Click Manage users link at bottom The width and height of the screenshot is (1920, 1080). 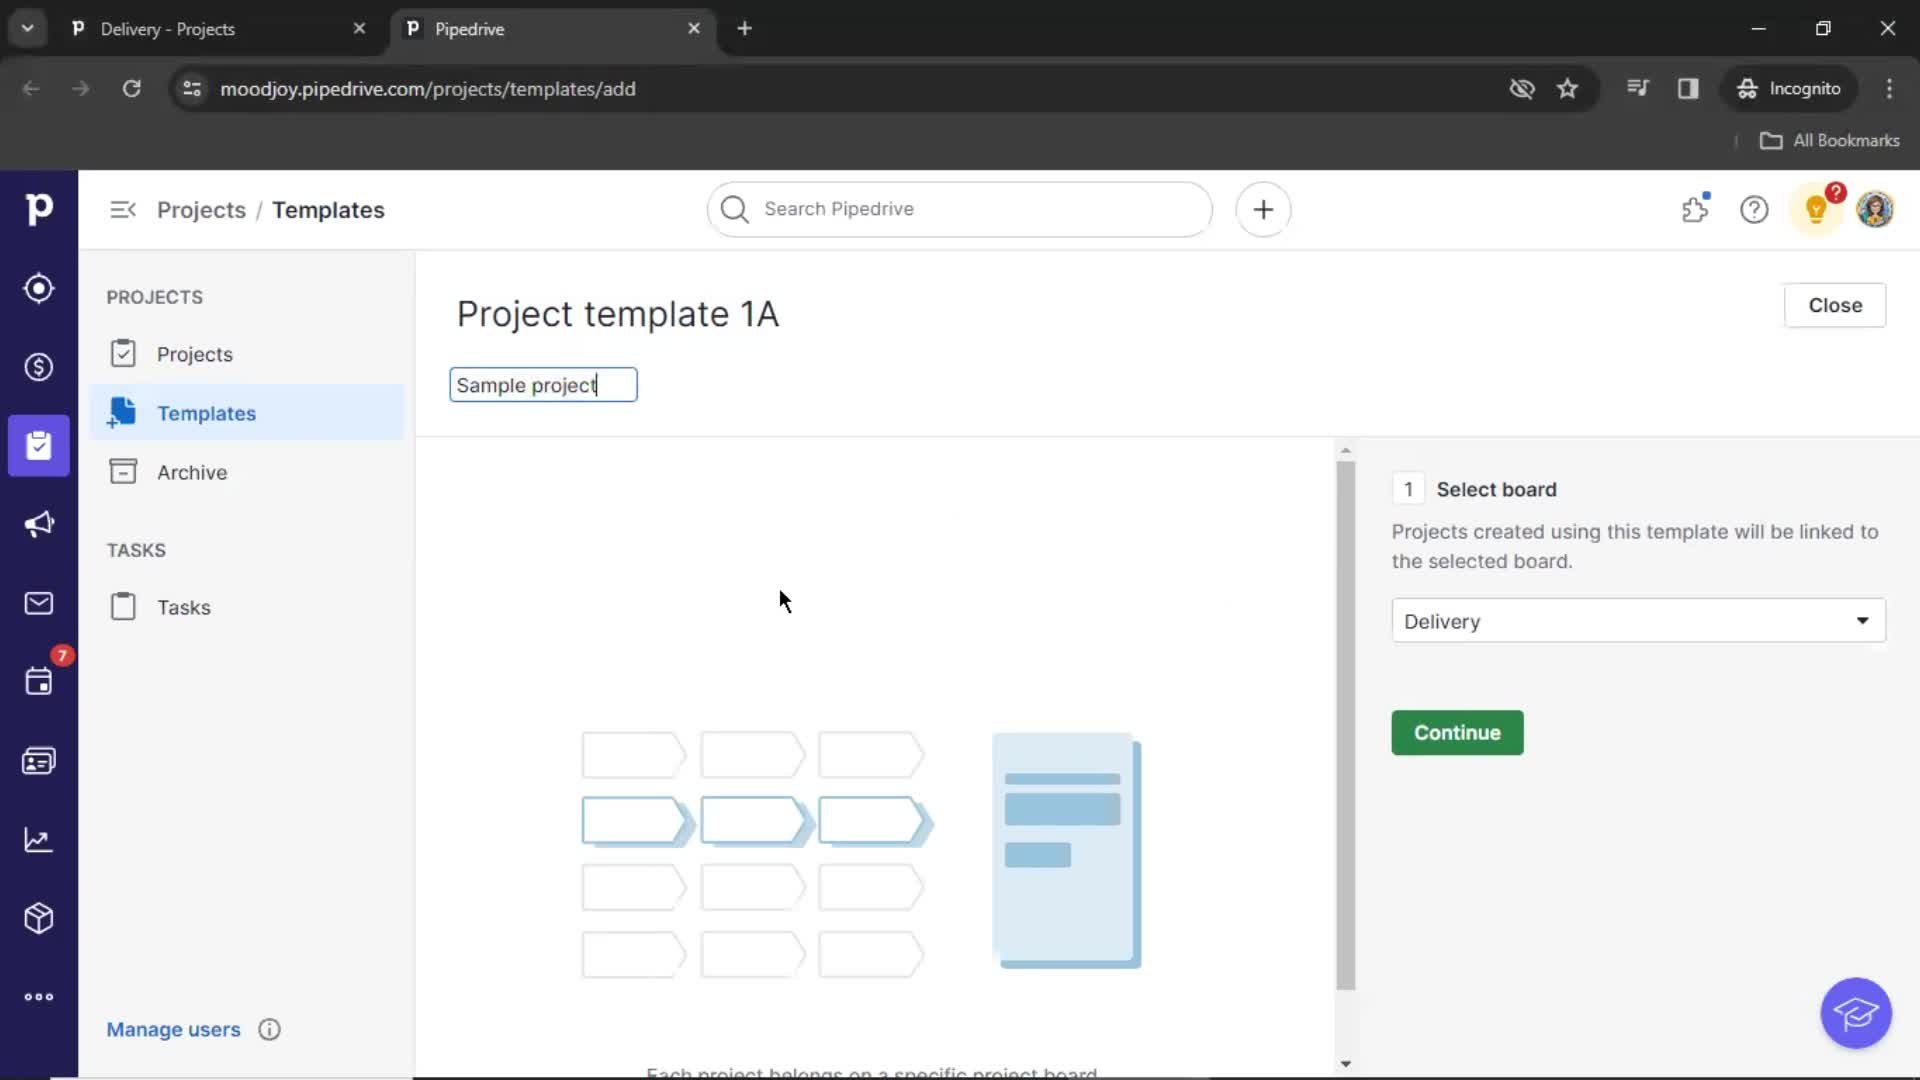pos(173,1029)
